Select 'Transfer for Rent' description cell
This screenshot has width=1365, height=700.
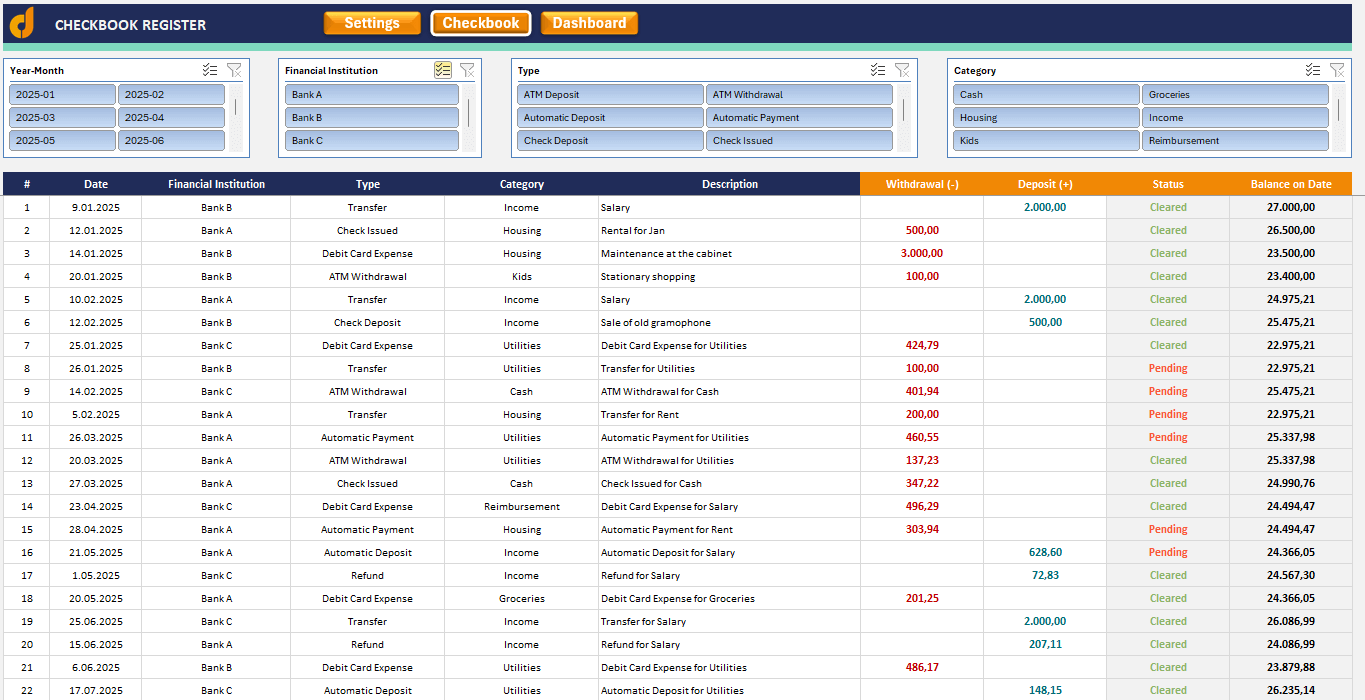click(730, 415)
